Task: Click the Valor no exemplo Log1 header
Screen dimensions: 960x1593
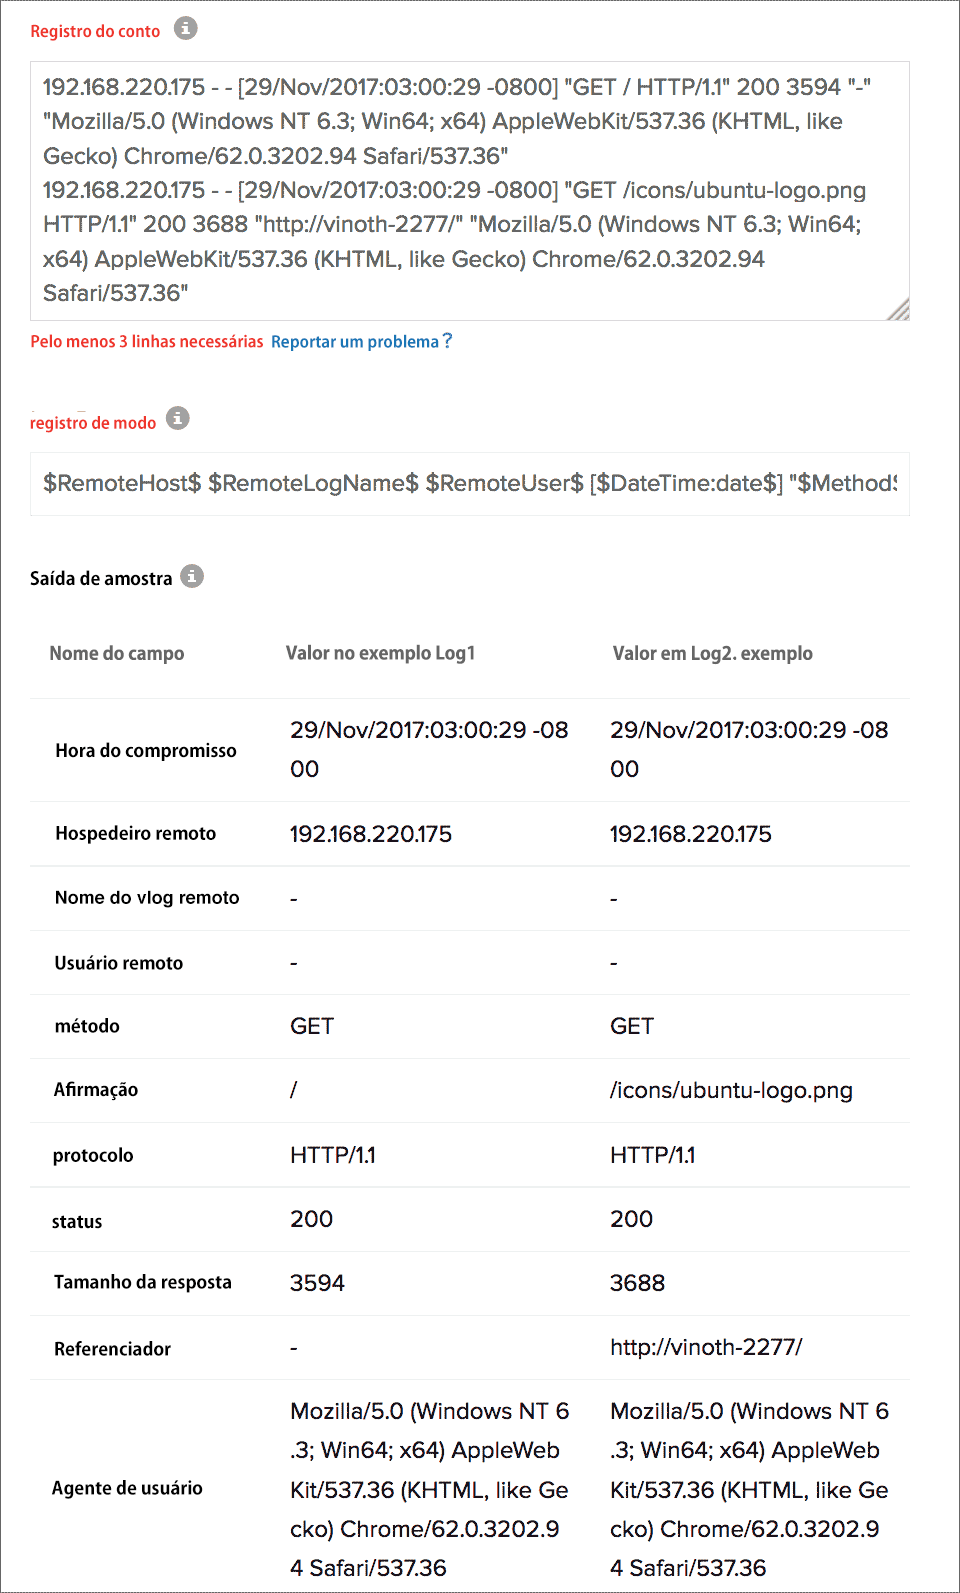Action: click(x=380, y=653)
